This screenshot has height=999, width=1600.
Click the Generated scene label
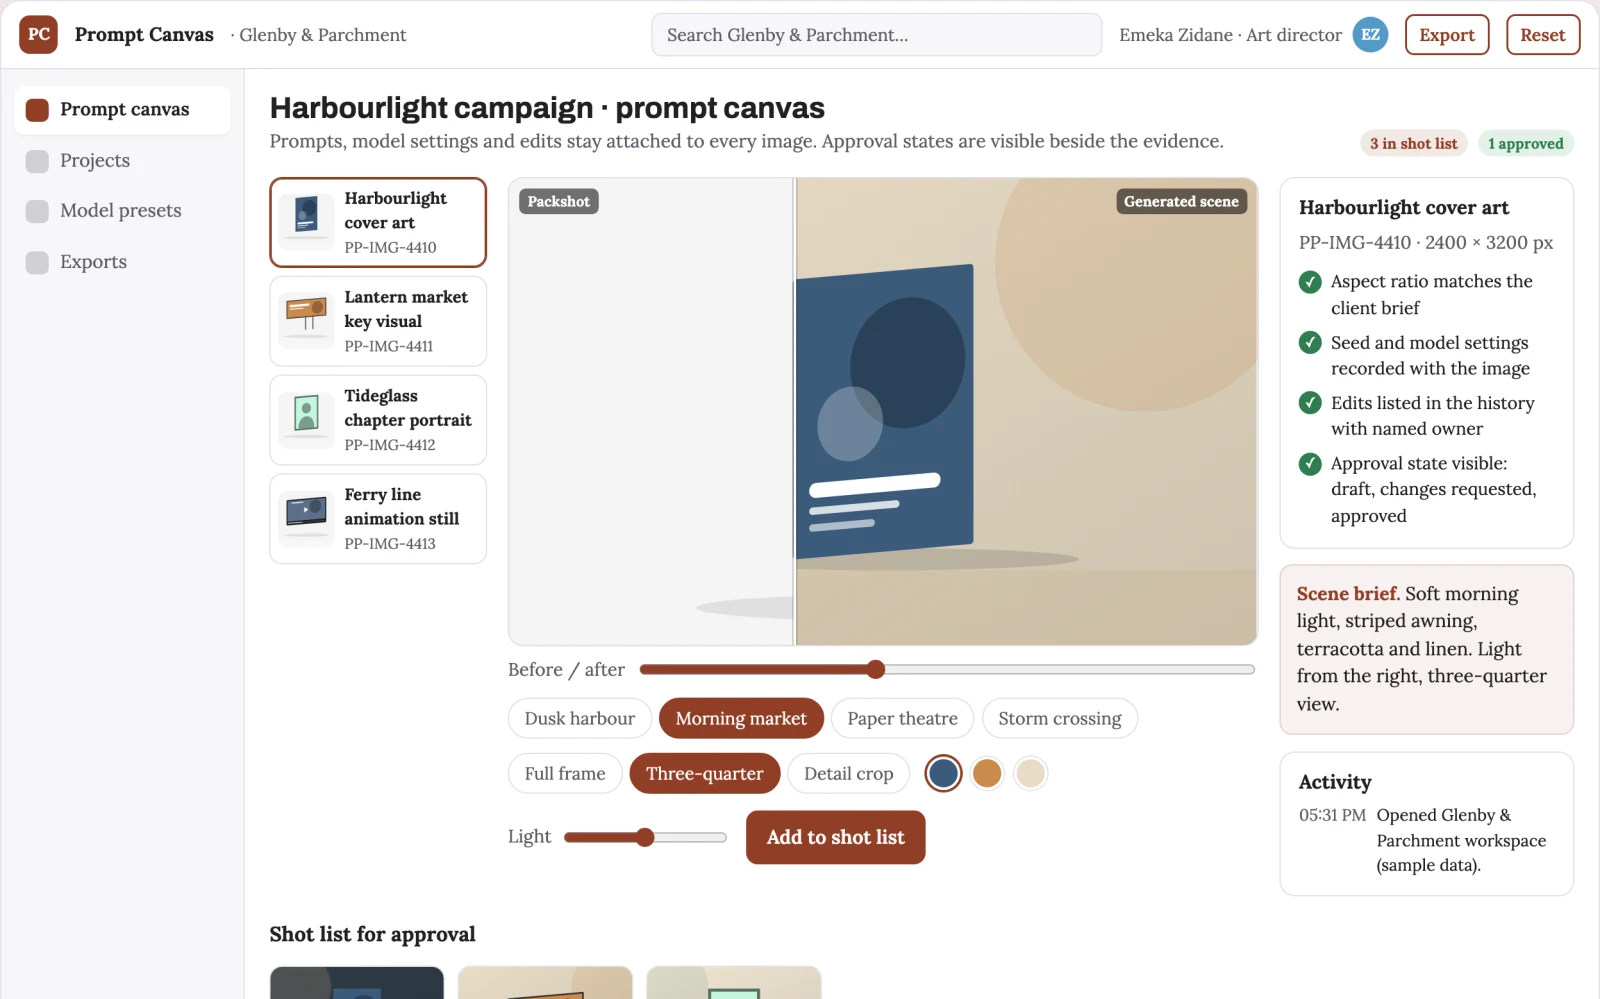click(1181, 201)
